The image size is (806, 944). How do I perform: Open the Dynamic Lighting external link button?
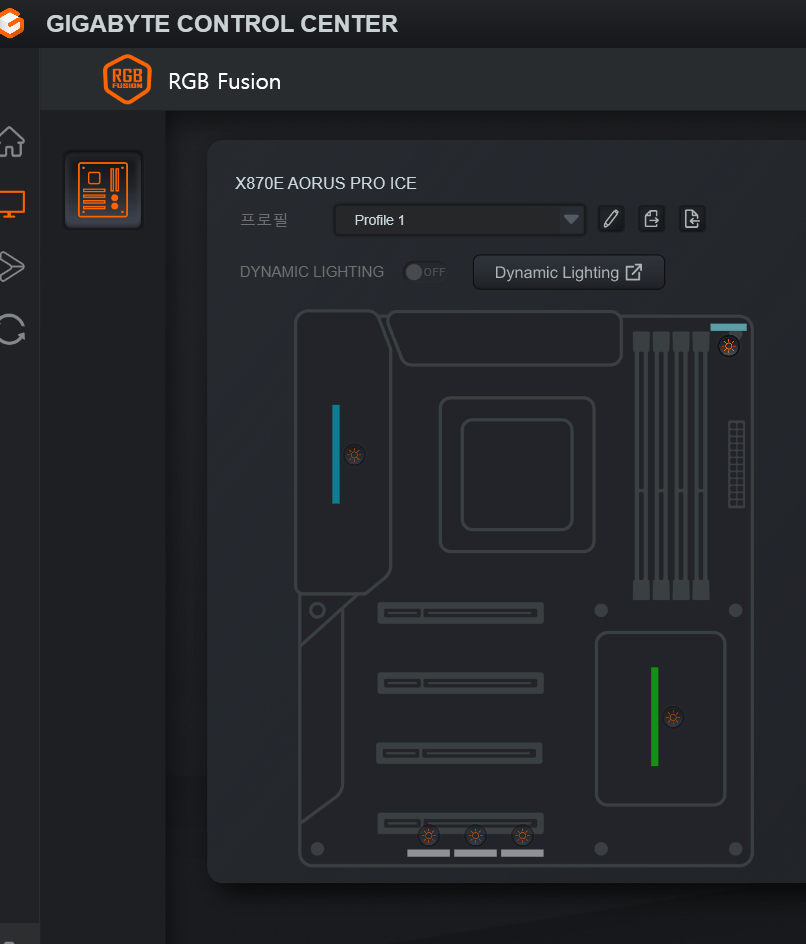(569, 272)
